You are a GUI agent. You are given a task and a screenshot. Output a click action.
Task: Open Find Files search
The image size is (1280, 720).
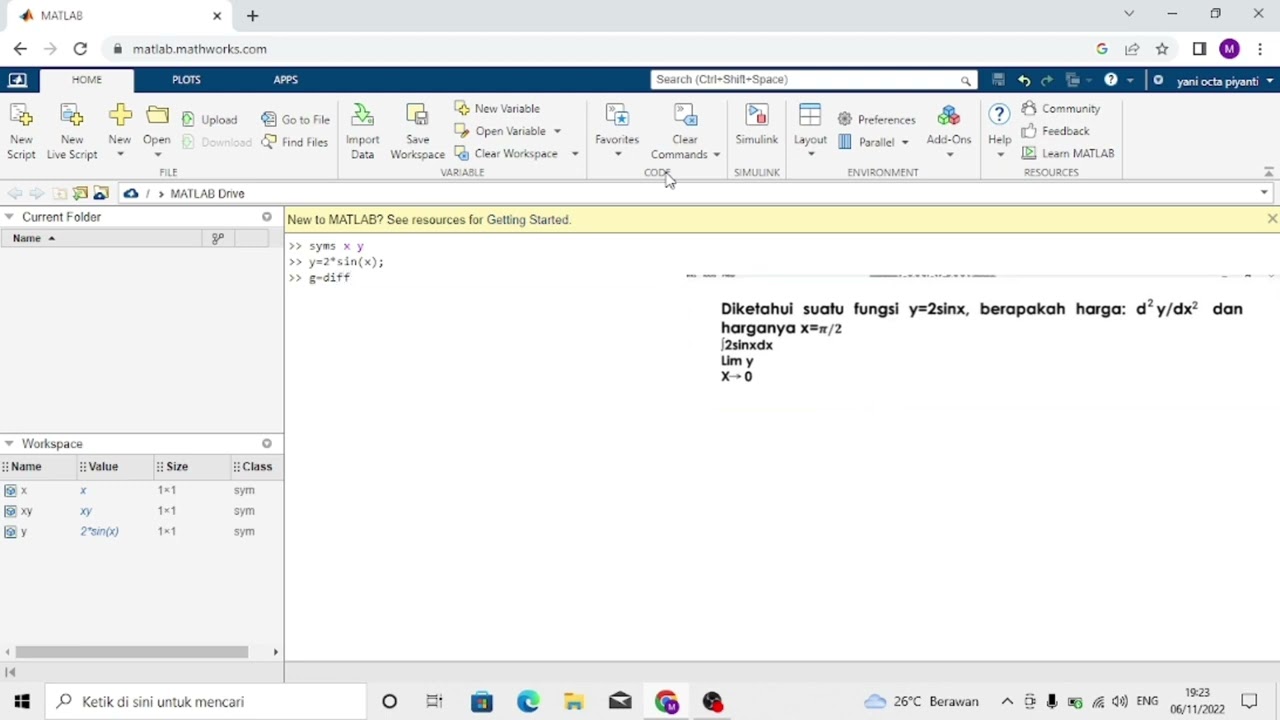[295, 142]
